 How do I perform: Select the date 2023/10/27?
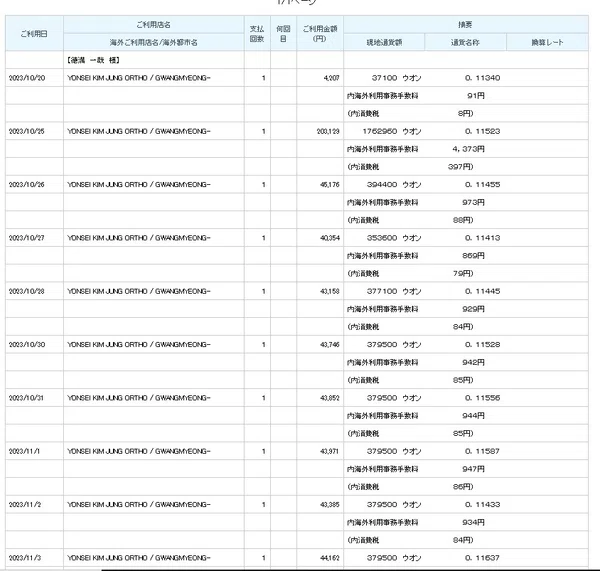27,238
